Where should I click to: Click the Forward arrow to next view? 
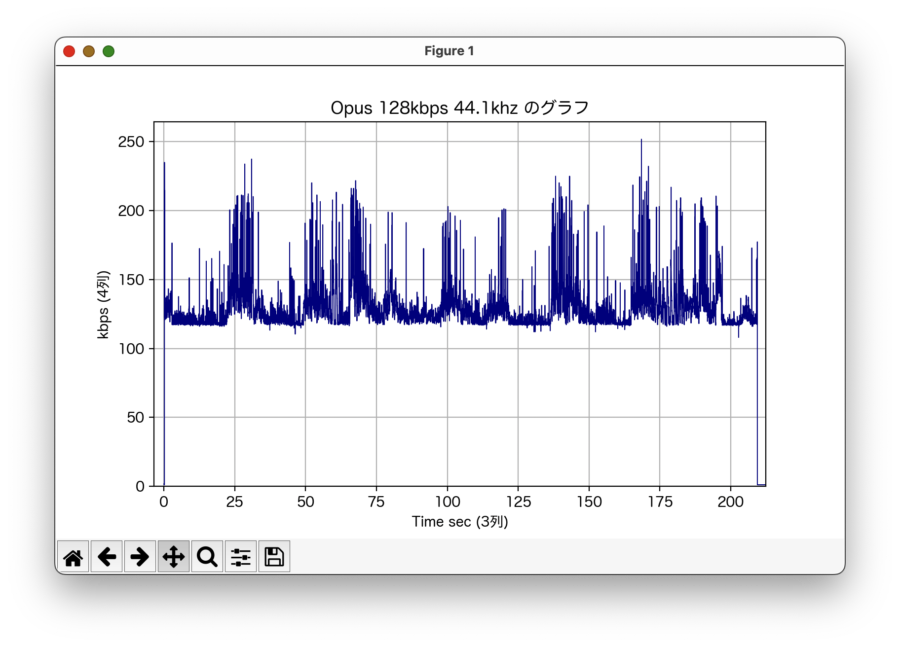[140, 557]
